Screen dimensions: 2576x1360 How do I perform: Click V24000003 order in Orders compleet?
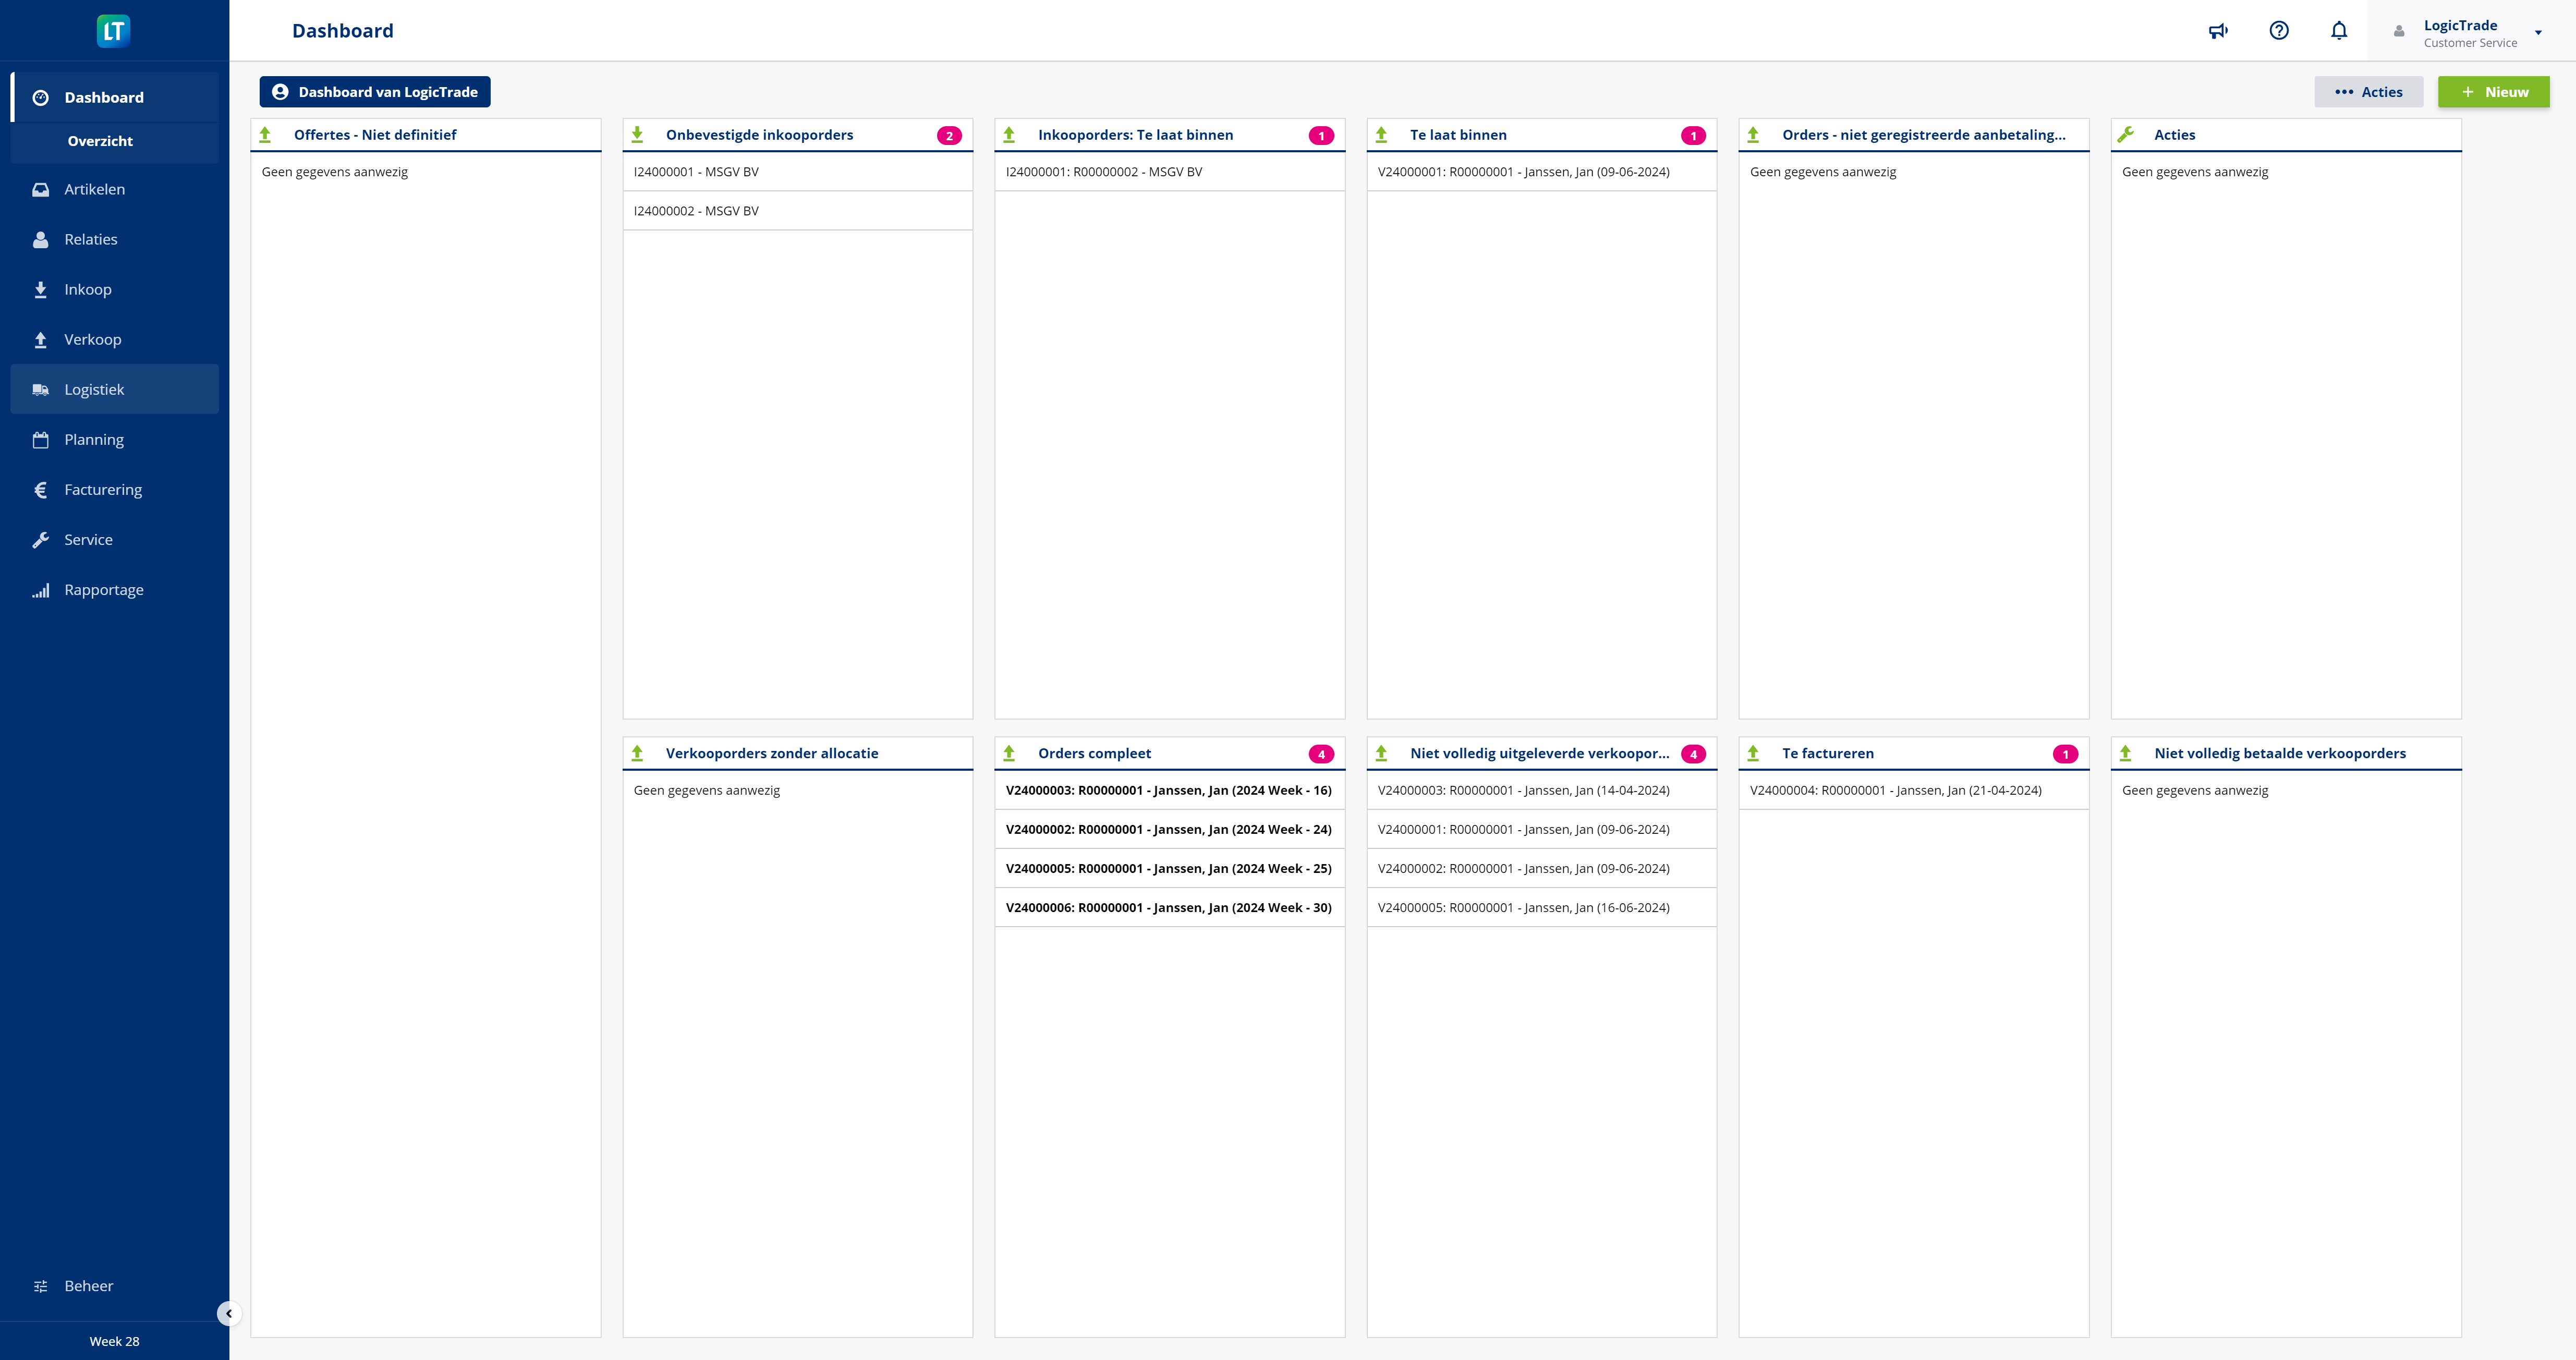tap(1169, 789)
